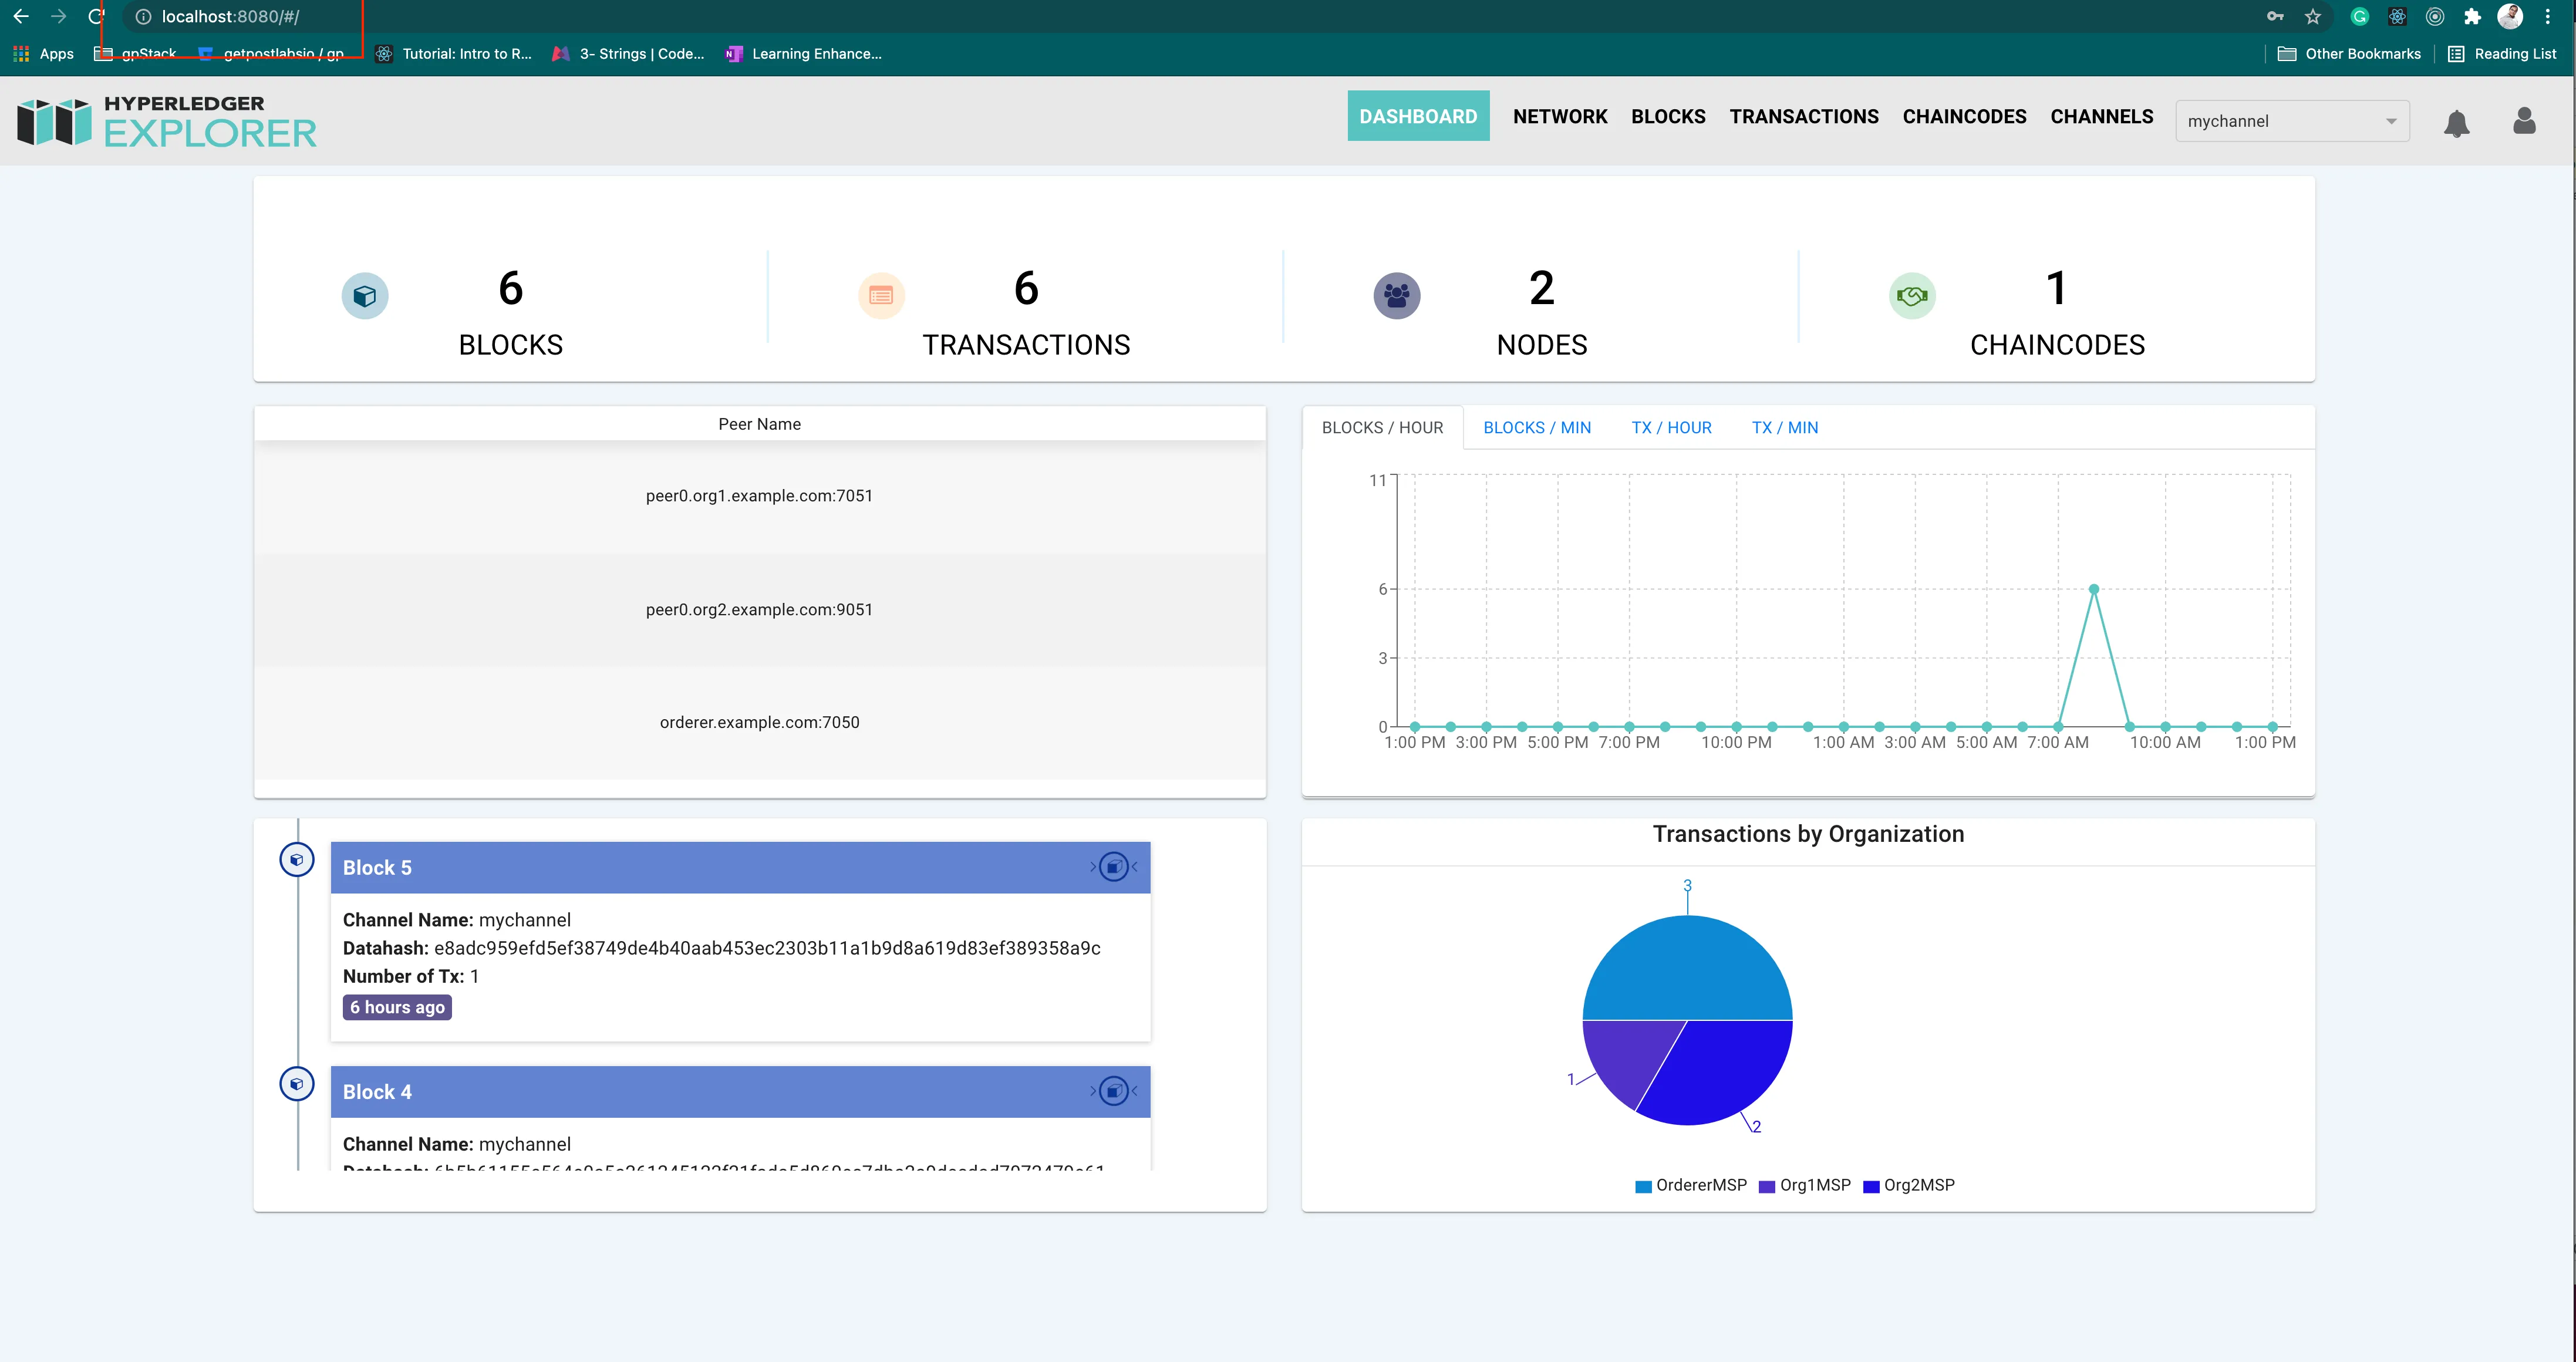Click the notification bell icon
This screenshot has height=1362, width=2576.
pos(2456,123)
